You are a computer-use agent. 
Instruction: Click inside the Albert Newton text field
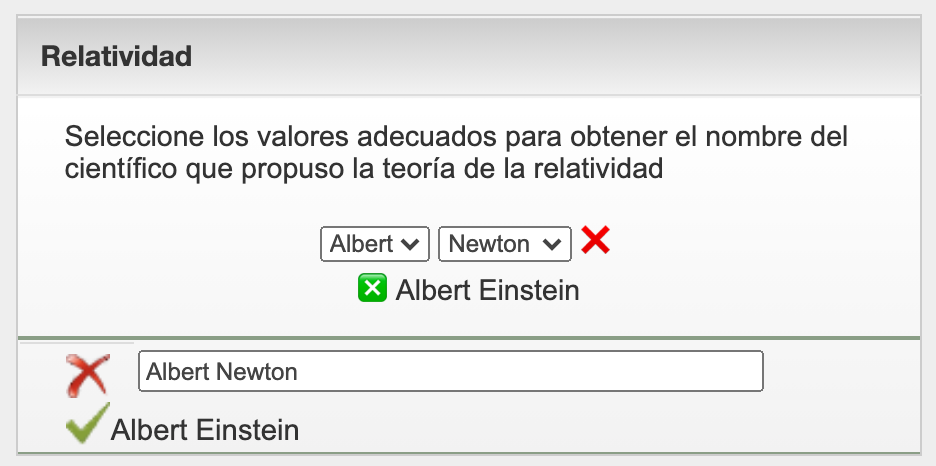pyautogui.click(x=450, y=371)
